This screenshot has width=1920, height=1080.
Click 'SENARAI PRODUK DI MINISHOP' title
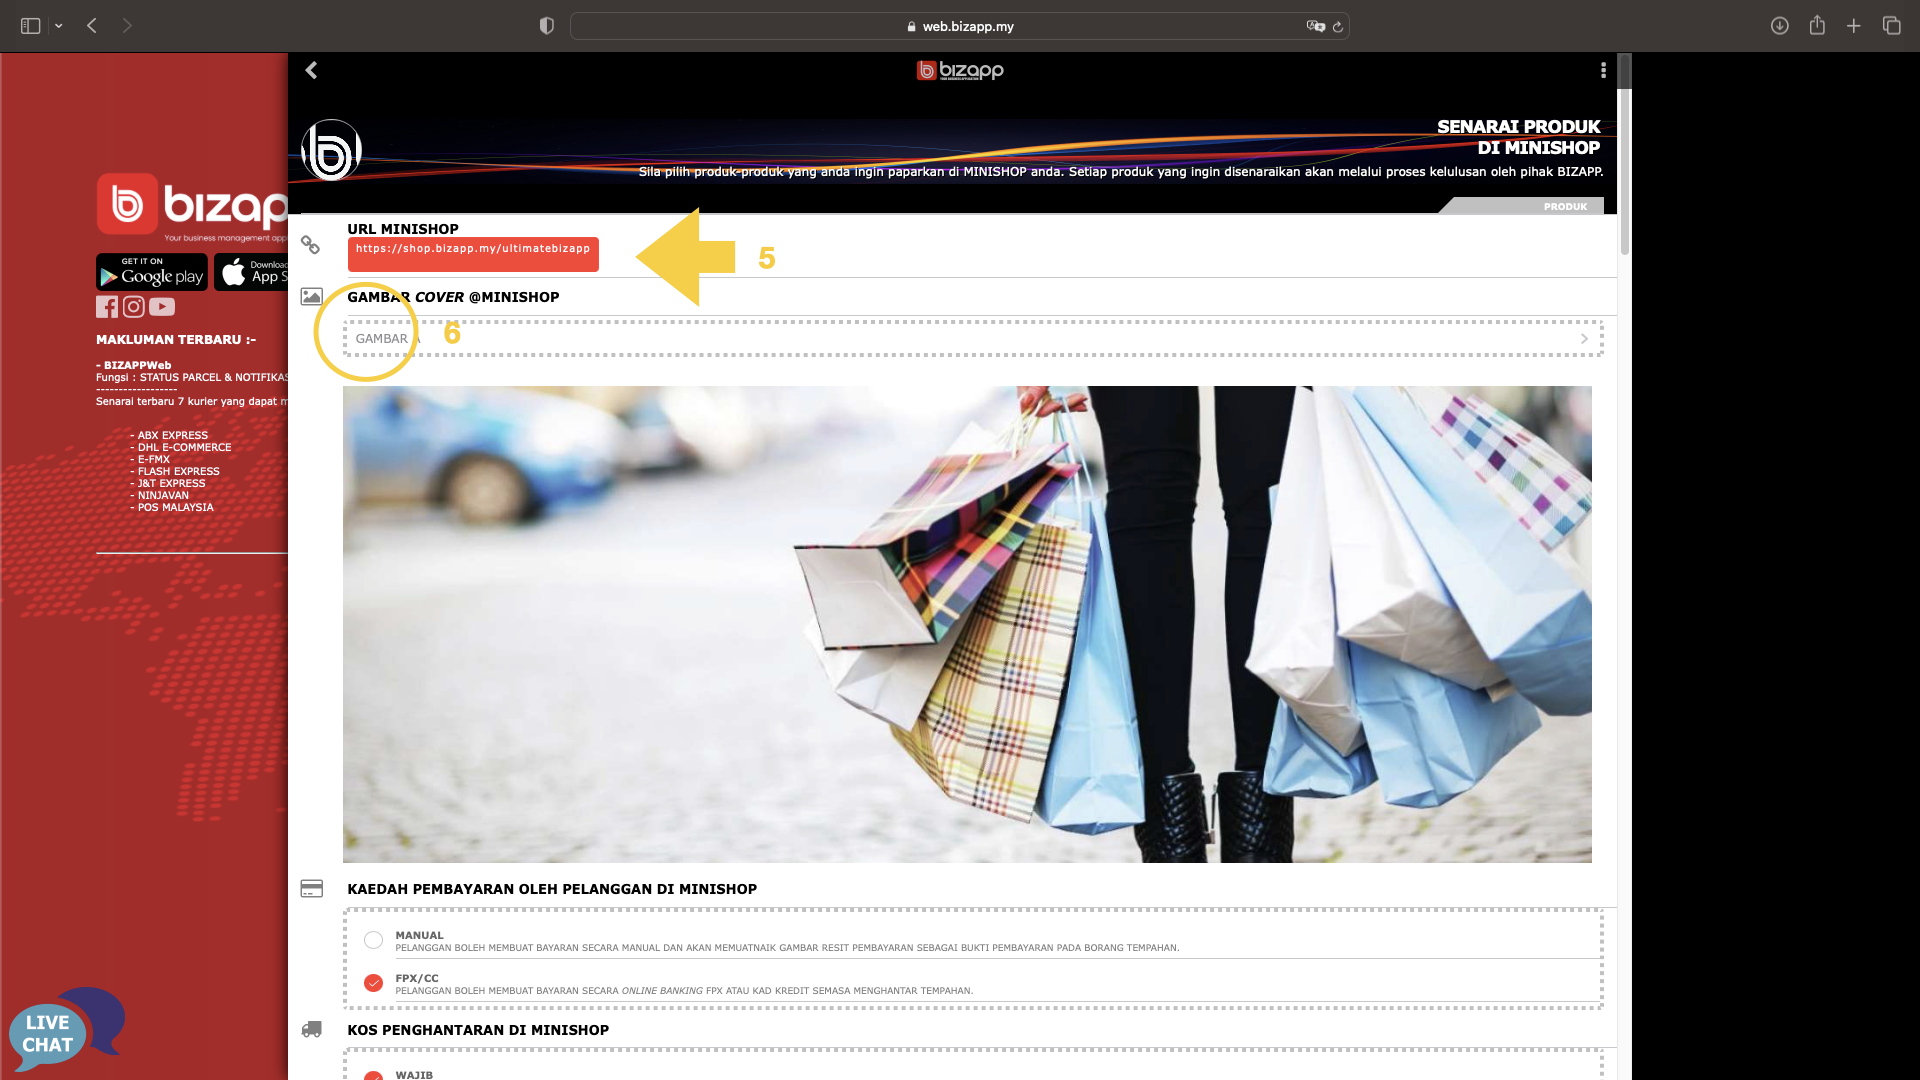[x=1518, y=137]
